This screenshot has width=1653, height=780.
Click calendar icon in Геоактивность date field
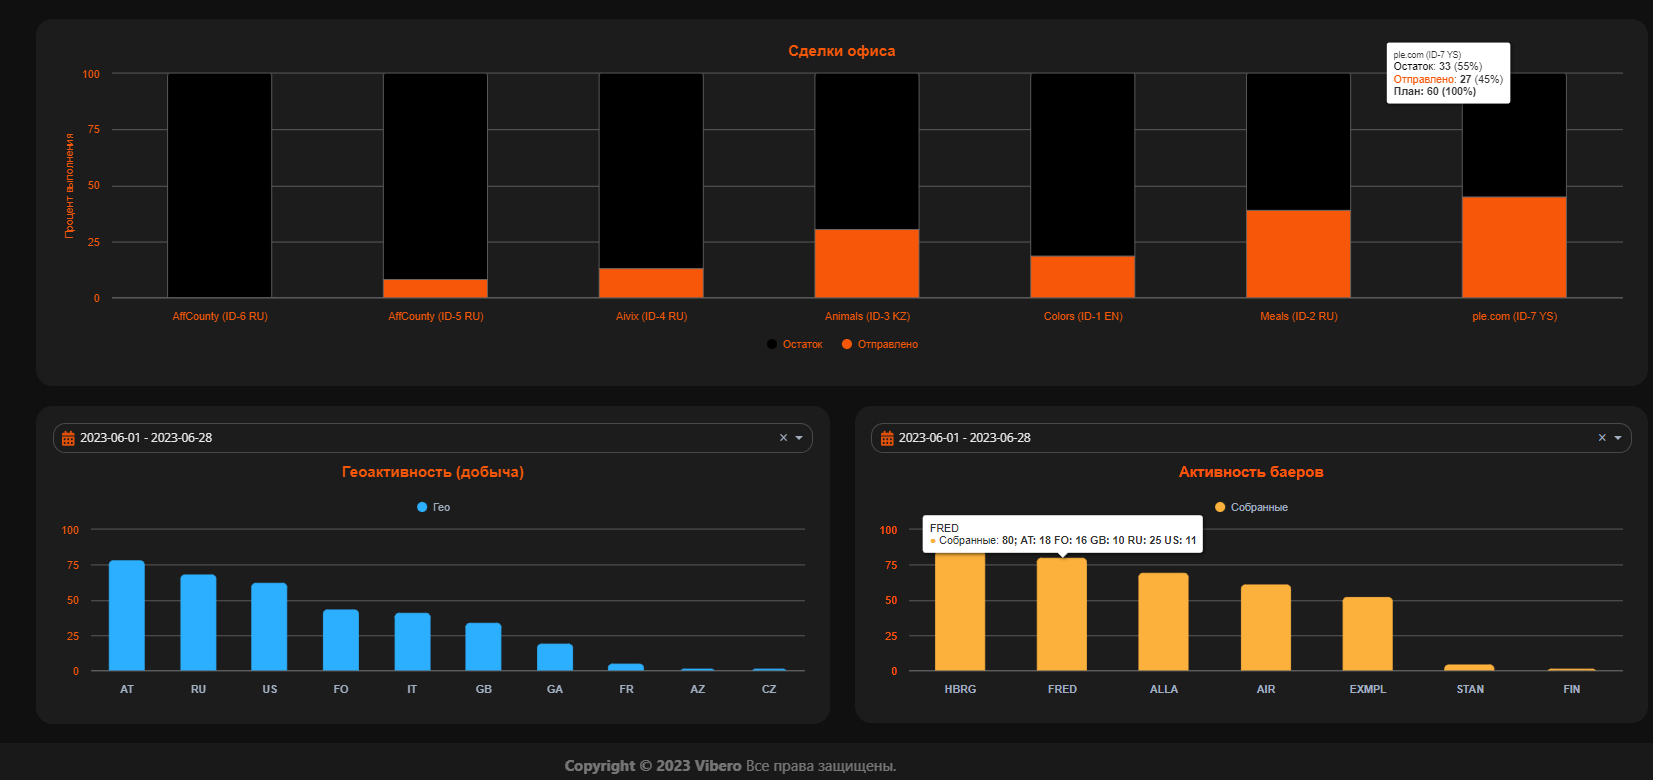(x=68, y=438)
